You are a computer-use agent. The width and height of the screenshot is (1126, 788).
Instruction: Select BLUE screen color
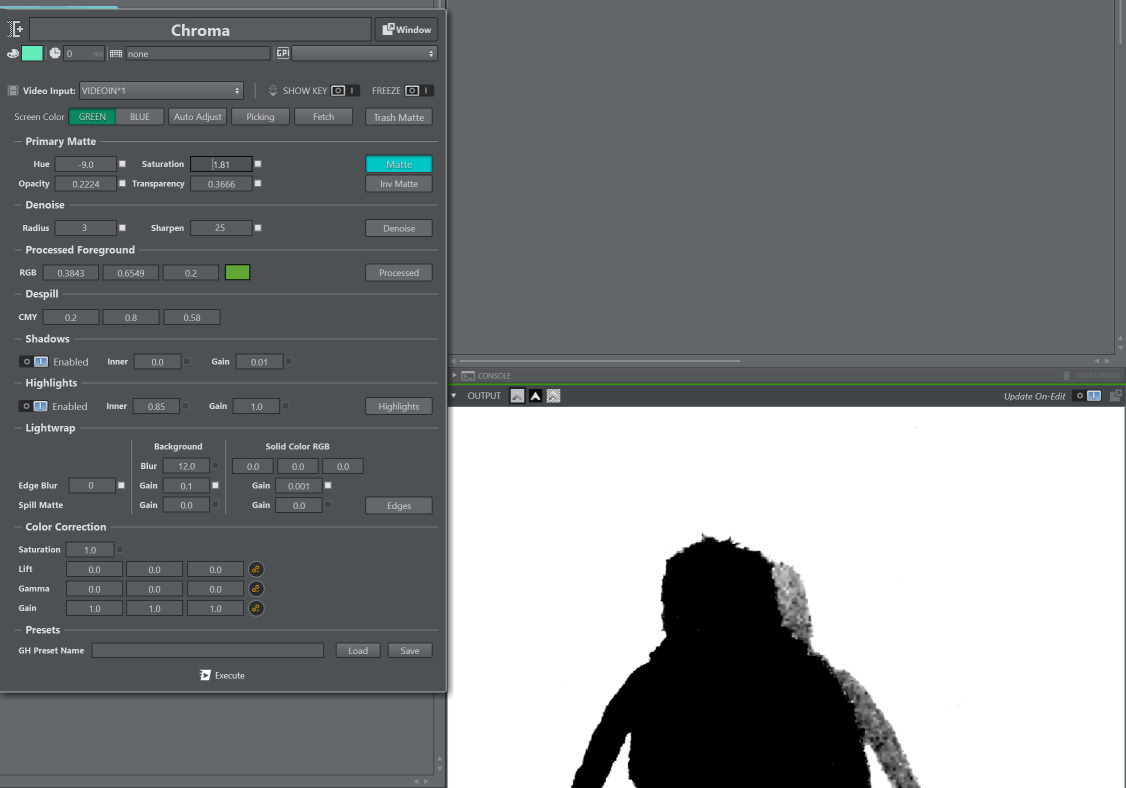pos(139,117)
